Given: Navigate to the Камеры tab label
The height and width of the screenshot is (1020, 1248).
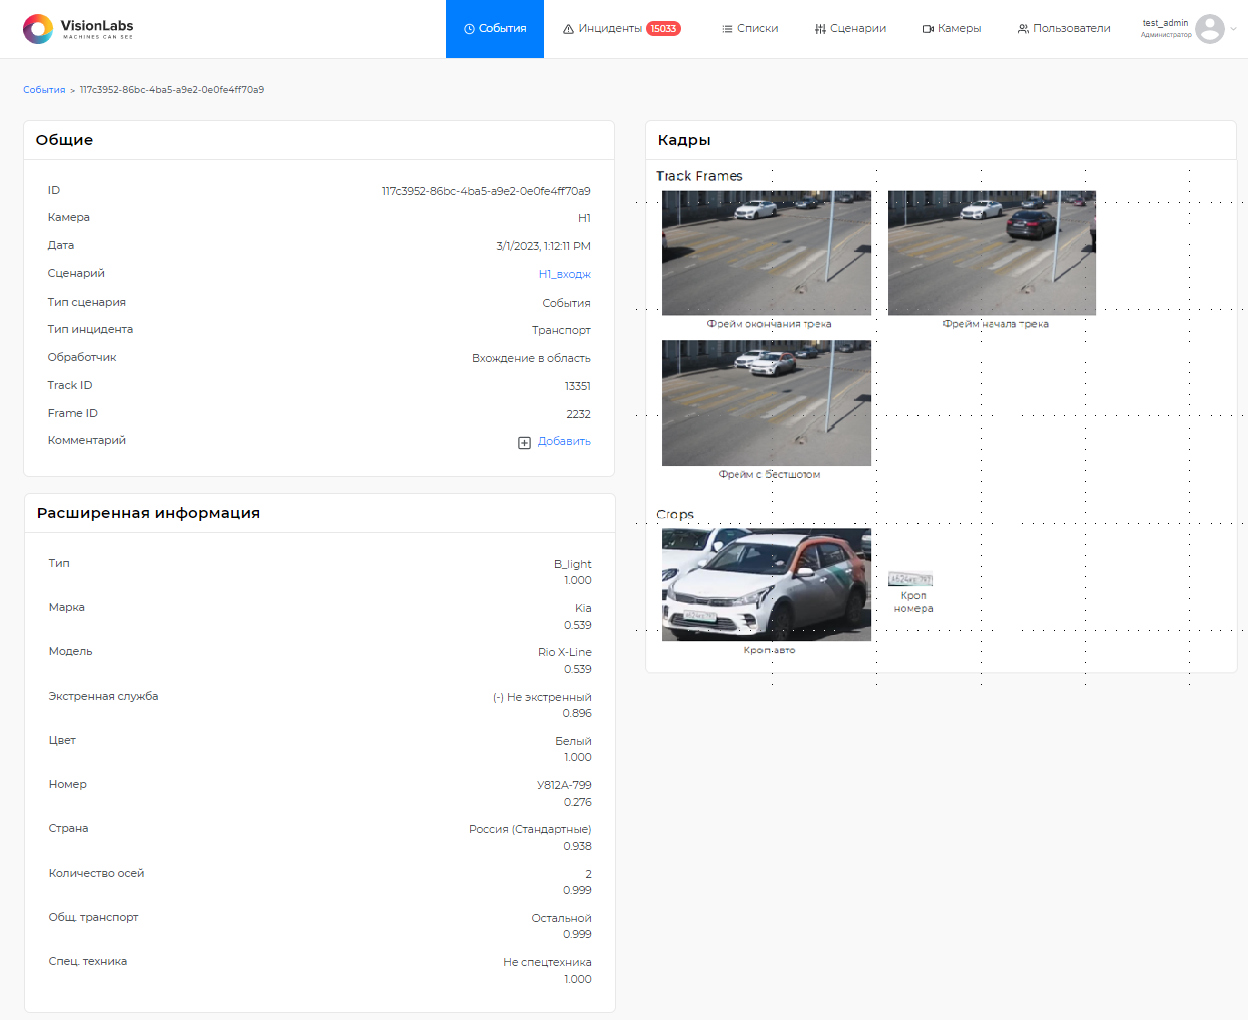Looking at the screenshot, I should point(959,29).
